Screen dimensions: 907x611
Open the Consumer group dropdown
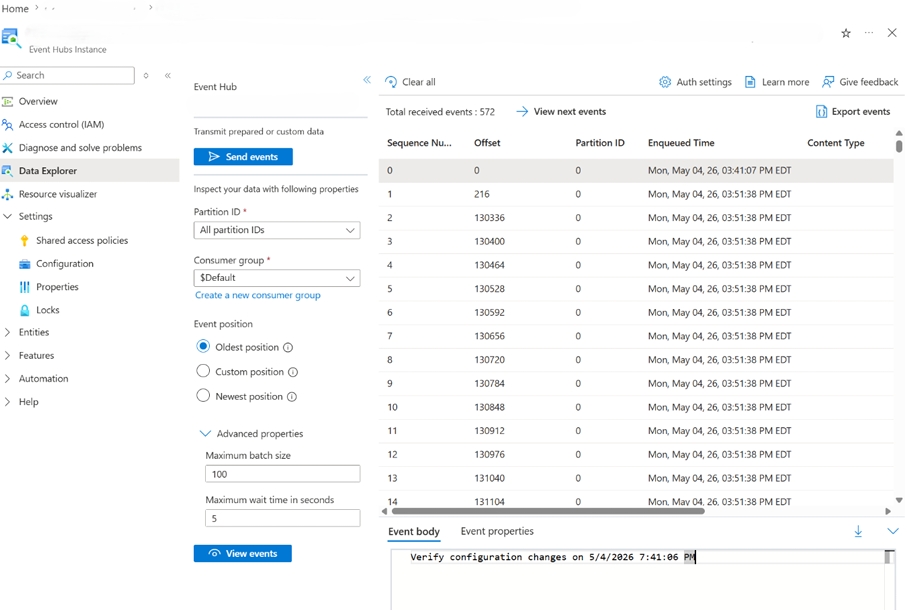pyautogui.click(x=277, y=278)
